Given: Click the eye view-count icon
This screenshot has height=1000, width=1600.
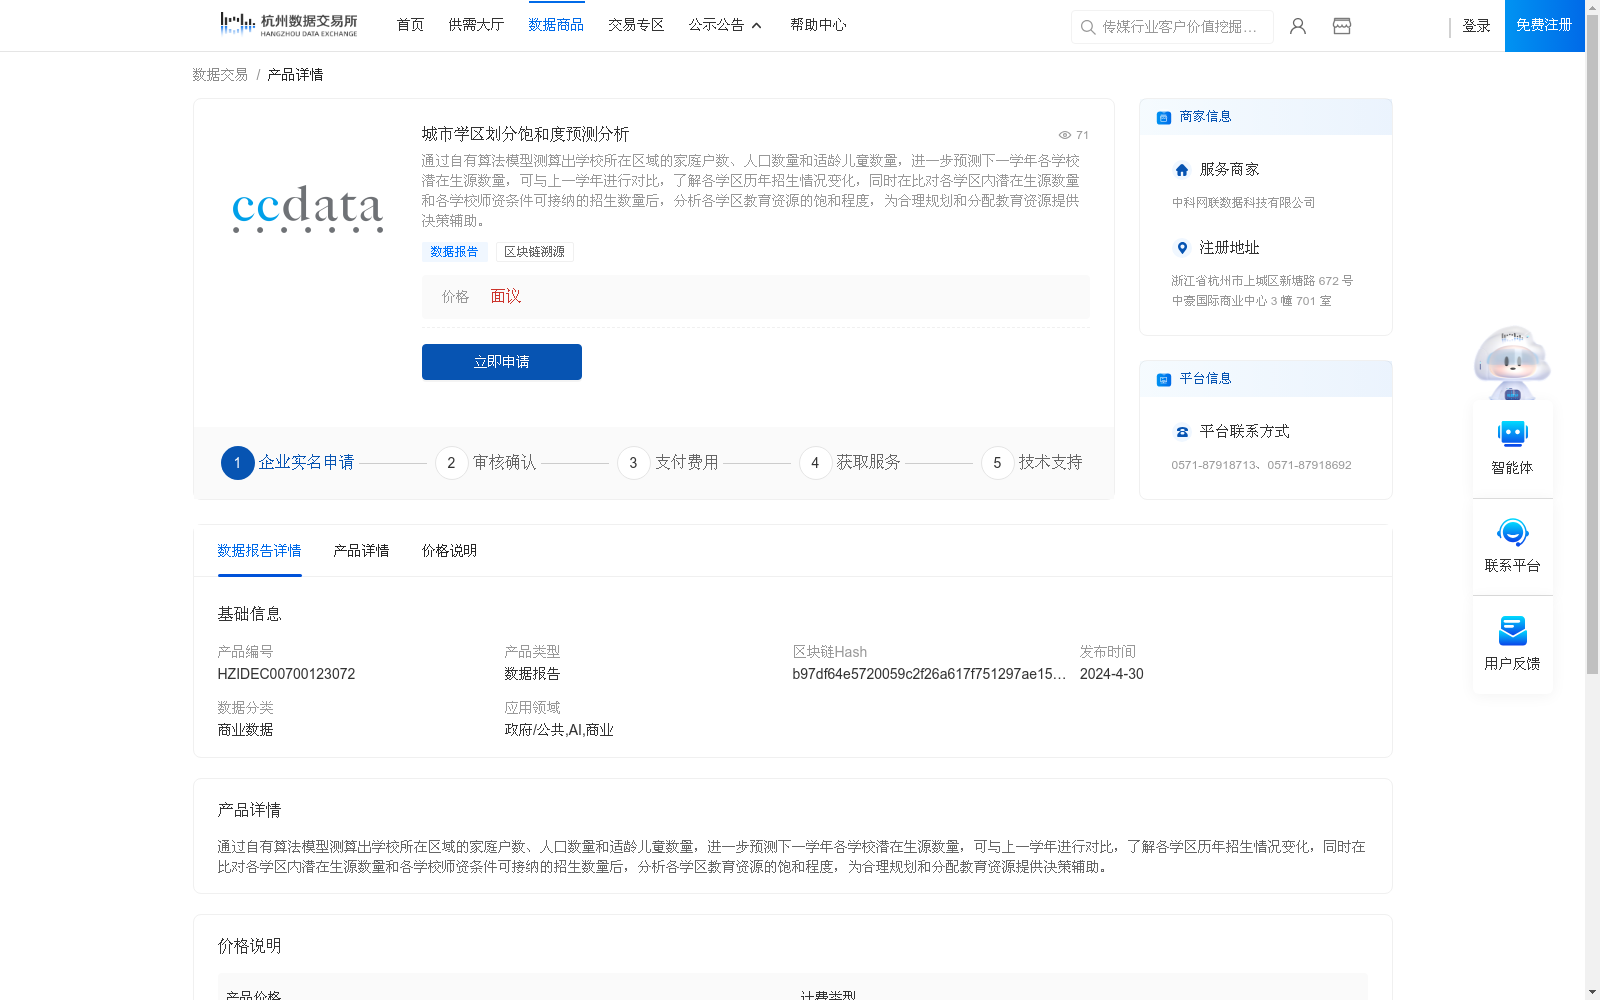Looking at the screenshot, I should tap(1065, 135).
